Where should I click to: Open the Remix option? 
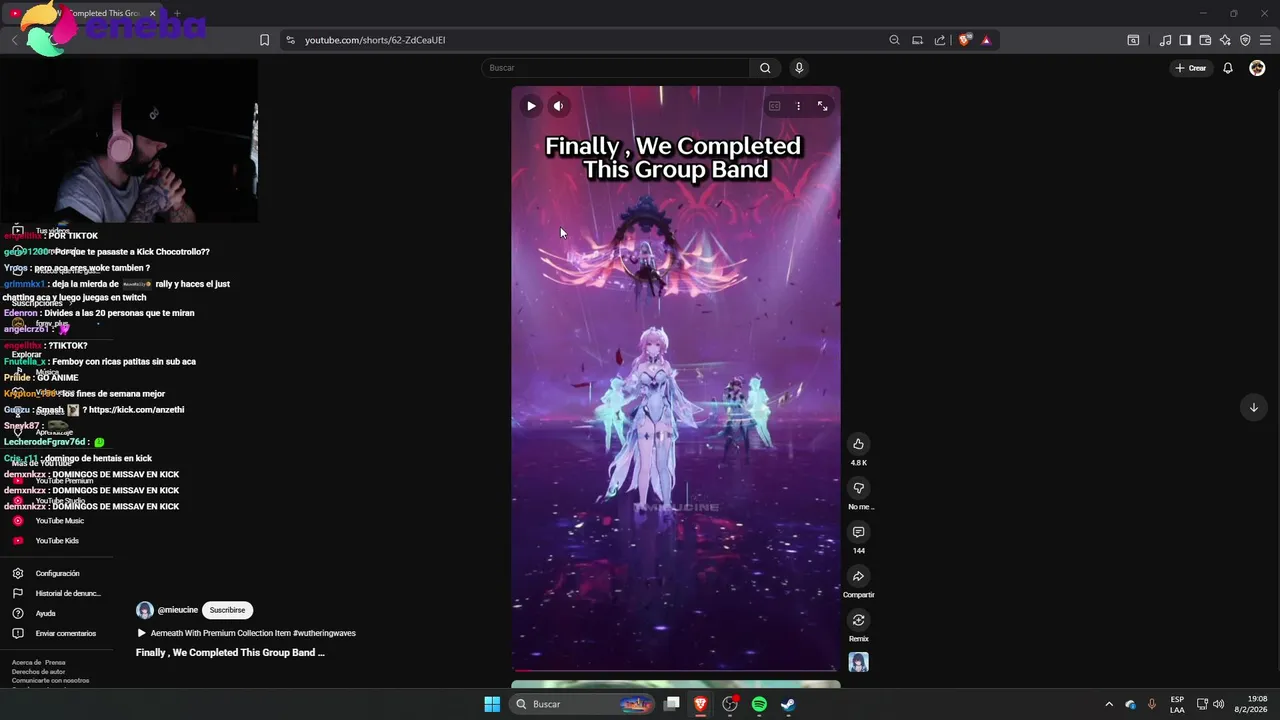[x=858, y=620]
